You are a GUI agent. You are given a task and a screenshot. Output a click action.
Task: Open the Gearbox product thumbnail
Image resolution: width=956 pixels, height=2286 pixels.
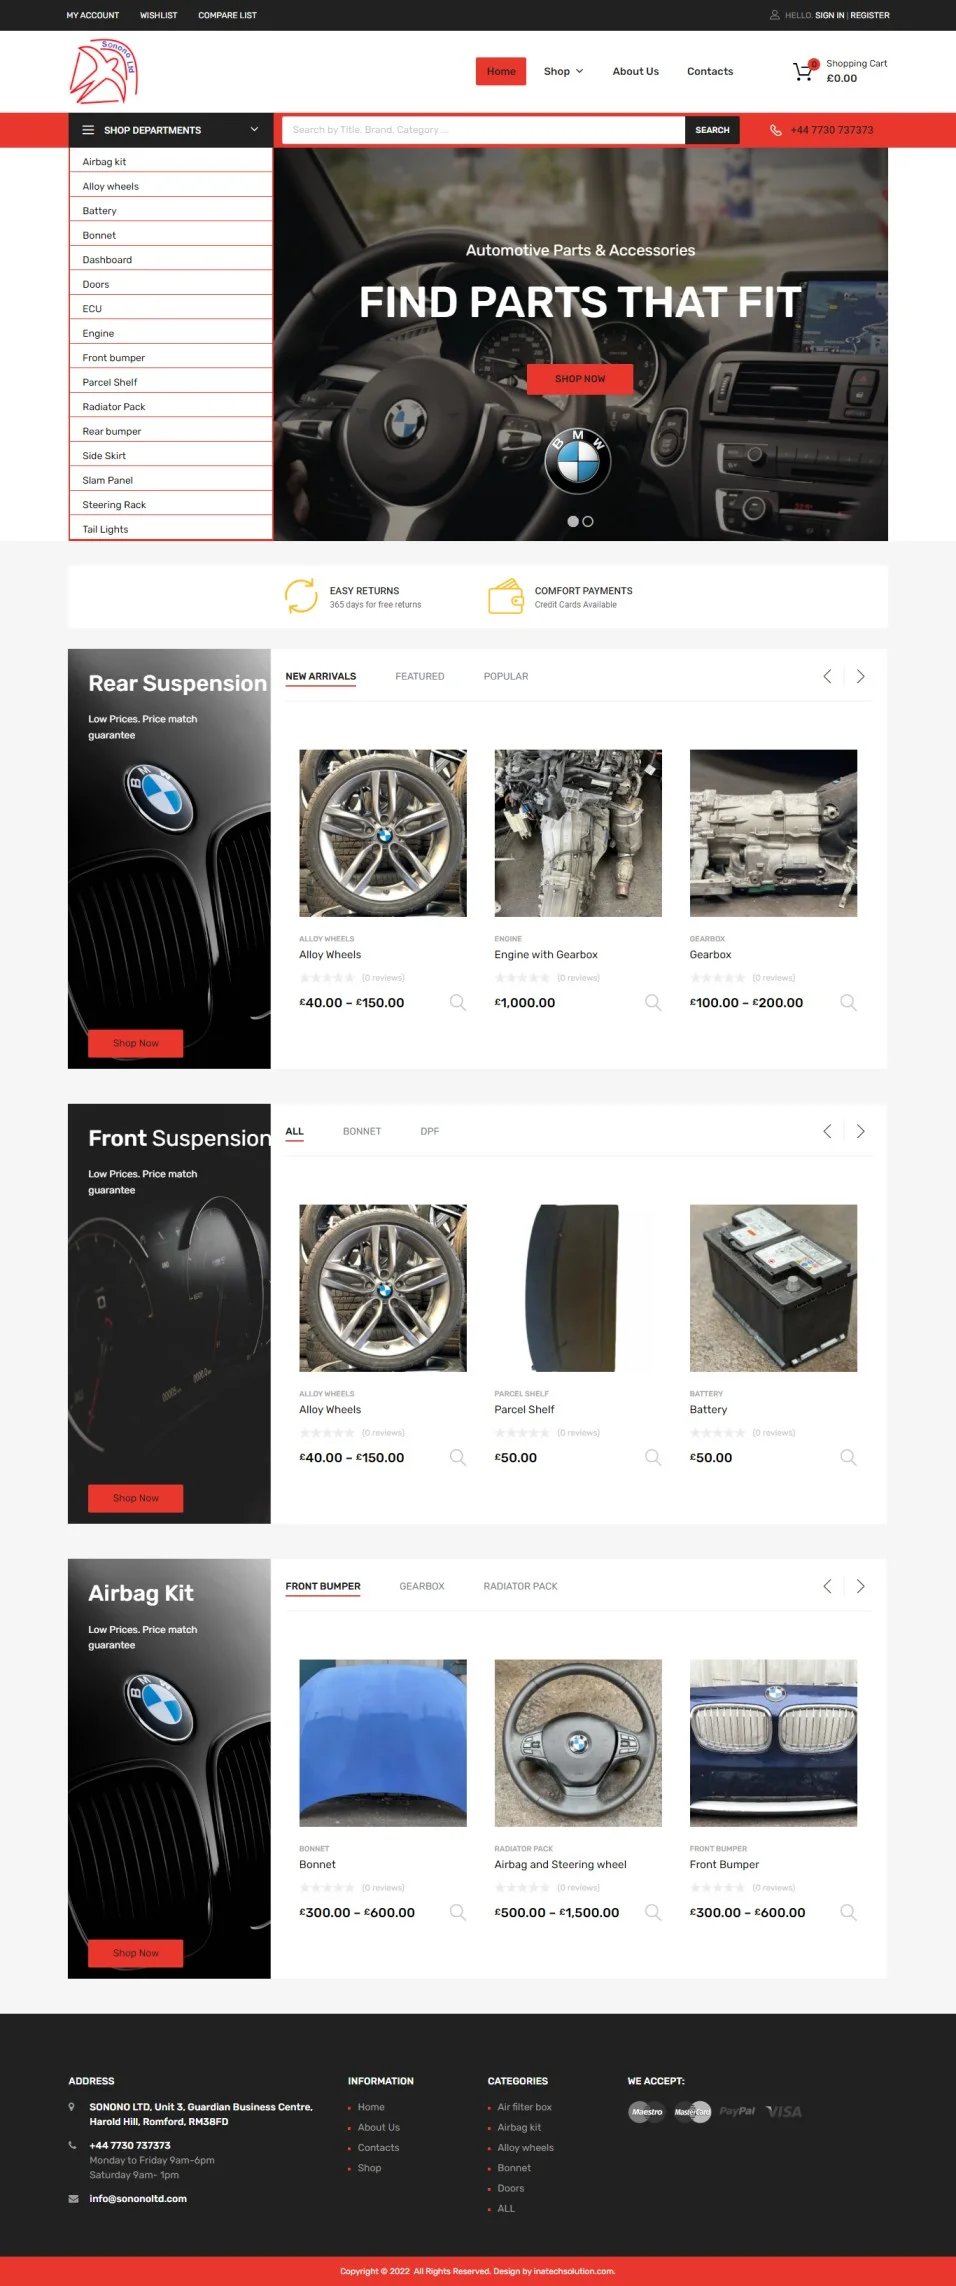click(773, 833)
